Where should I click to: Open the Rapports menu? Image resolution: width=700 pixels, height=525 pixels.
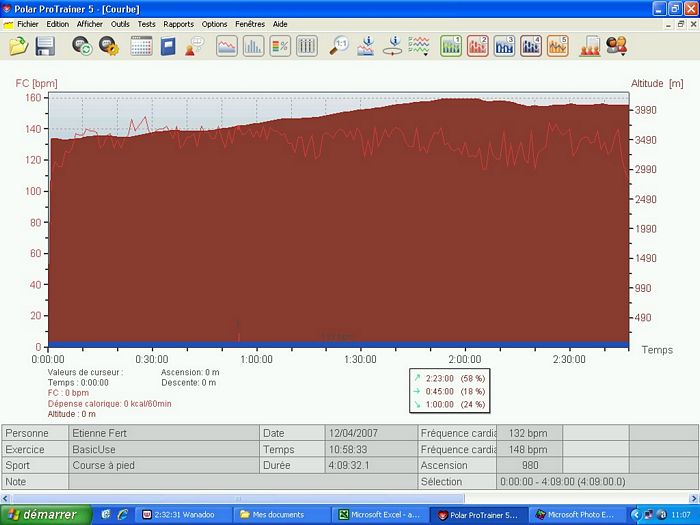pos(178,24)
